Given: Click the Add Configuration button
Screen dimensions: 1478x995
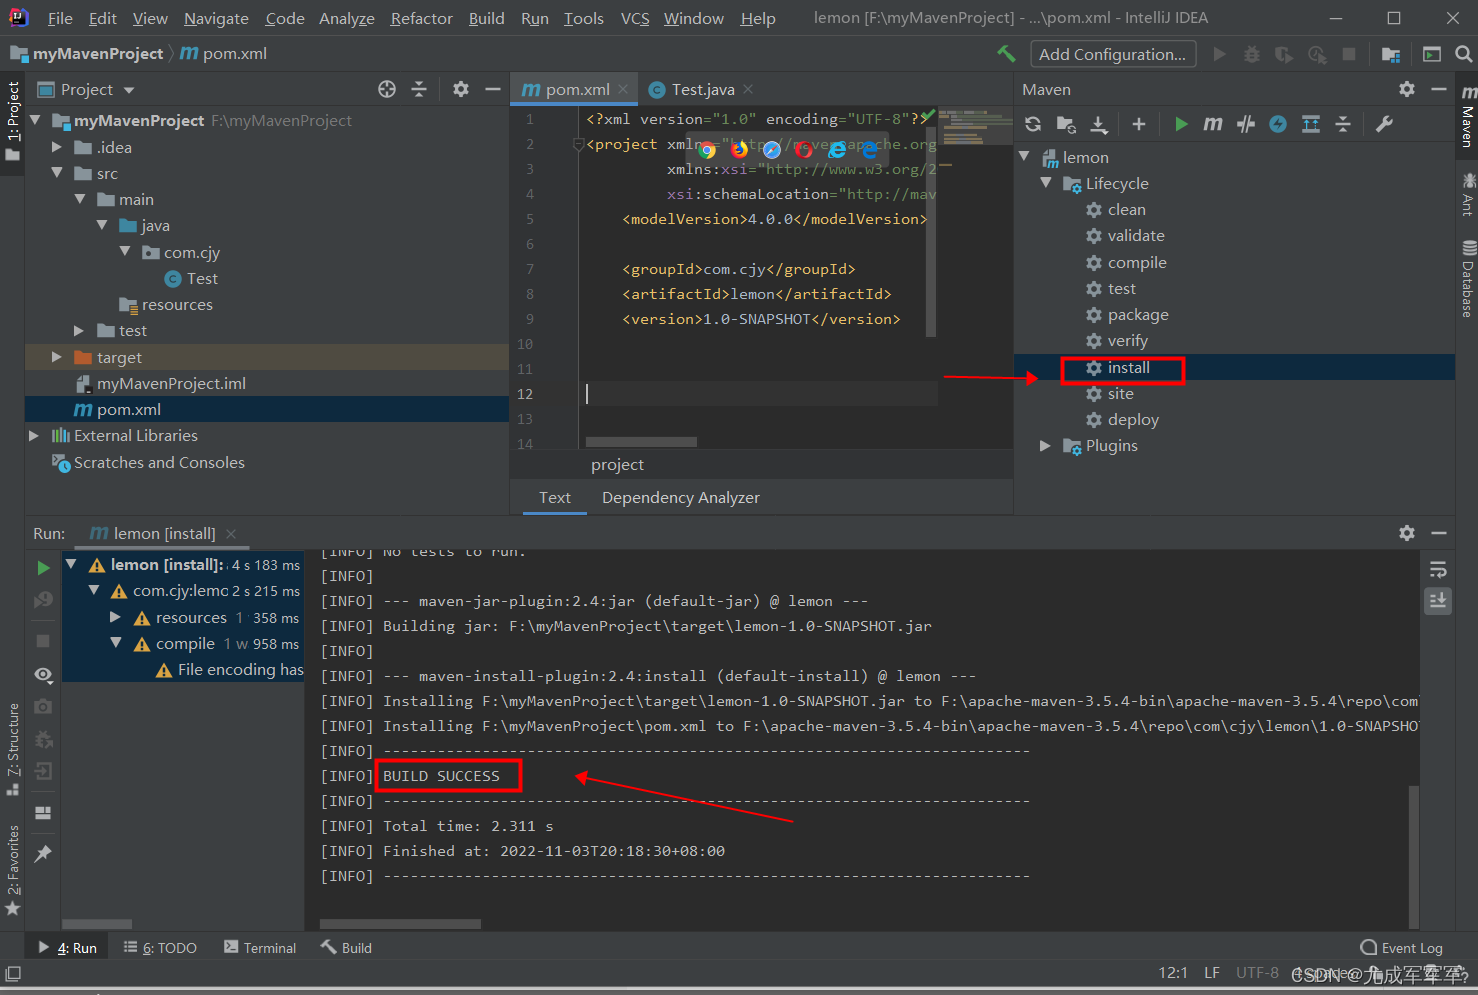Looking at the screenshot, I should 1112,54.
